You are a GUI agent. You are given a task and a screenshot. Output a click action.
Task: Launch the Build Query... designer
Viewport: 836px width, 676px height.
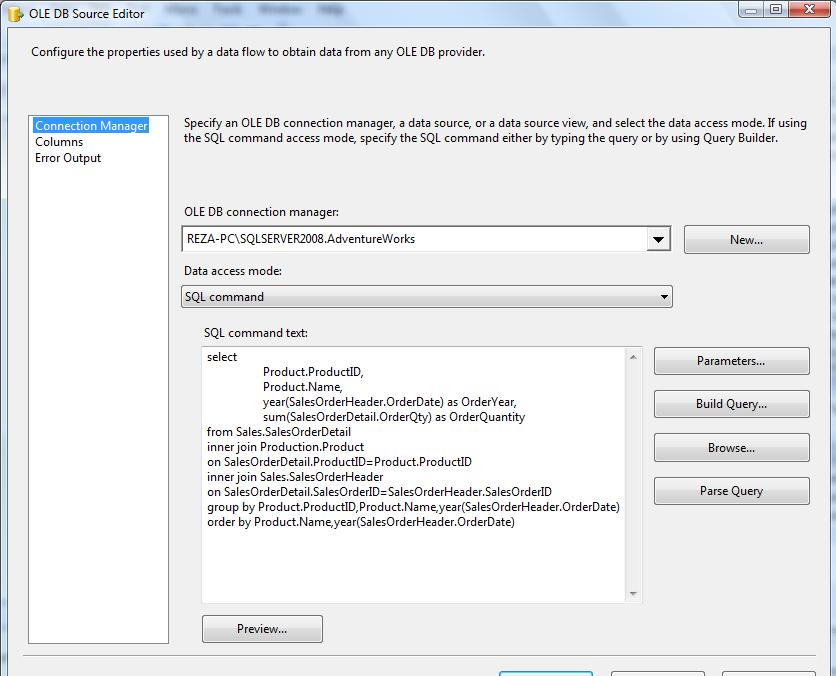point(731,405)
